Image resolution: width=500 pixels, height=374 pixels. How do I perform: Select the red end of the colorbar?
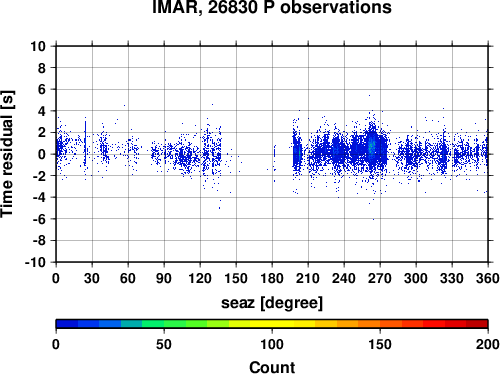tap(477, 324)
